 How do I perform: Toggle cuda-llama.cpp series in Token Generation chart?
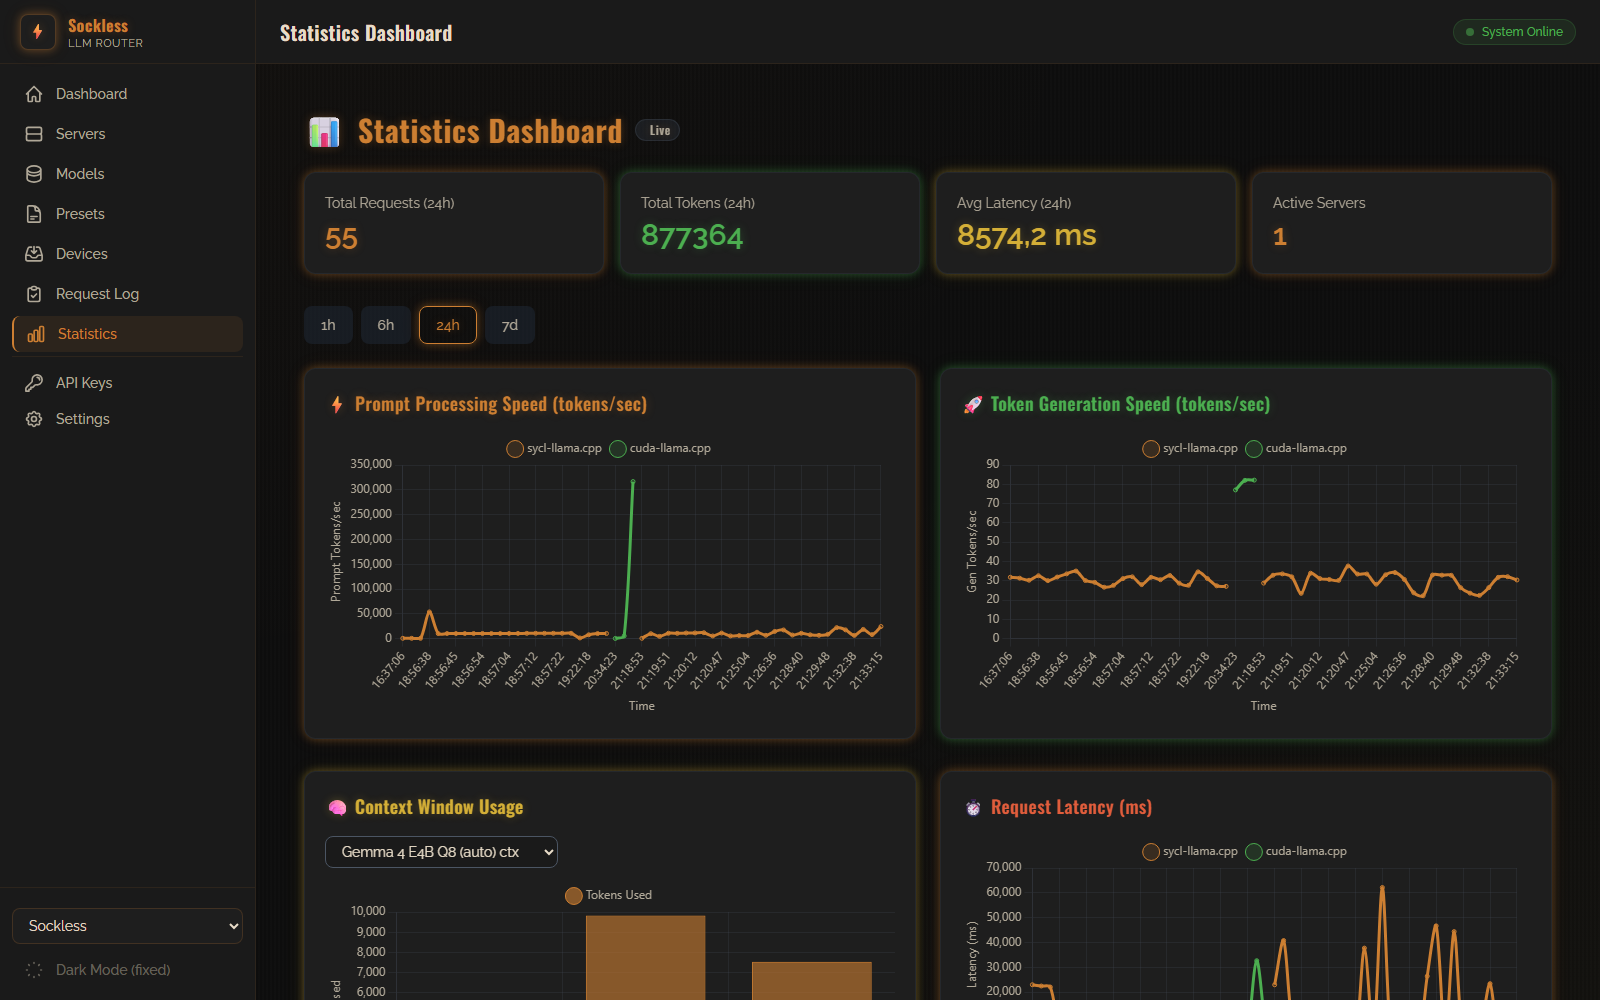[1296, 448]
